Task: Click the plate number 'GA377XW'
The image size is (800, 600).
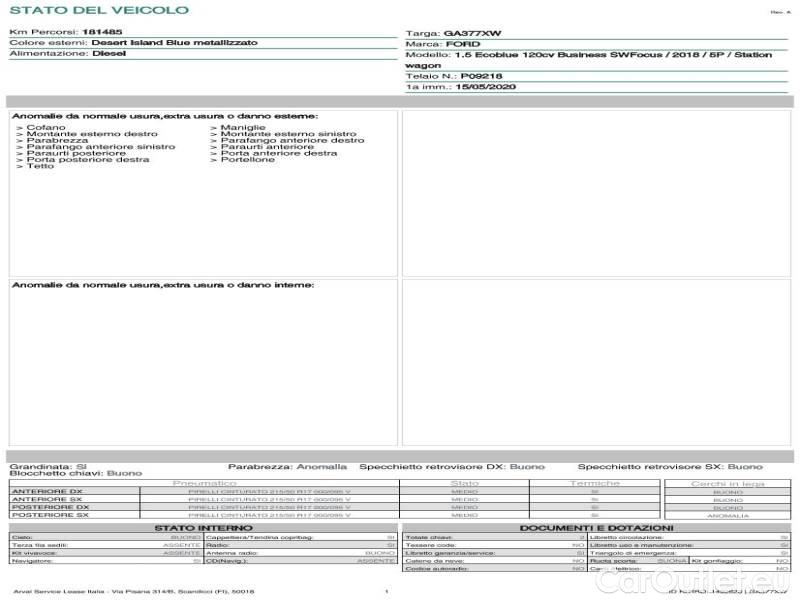Action: click(x=472, y=33)
